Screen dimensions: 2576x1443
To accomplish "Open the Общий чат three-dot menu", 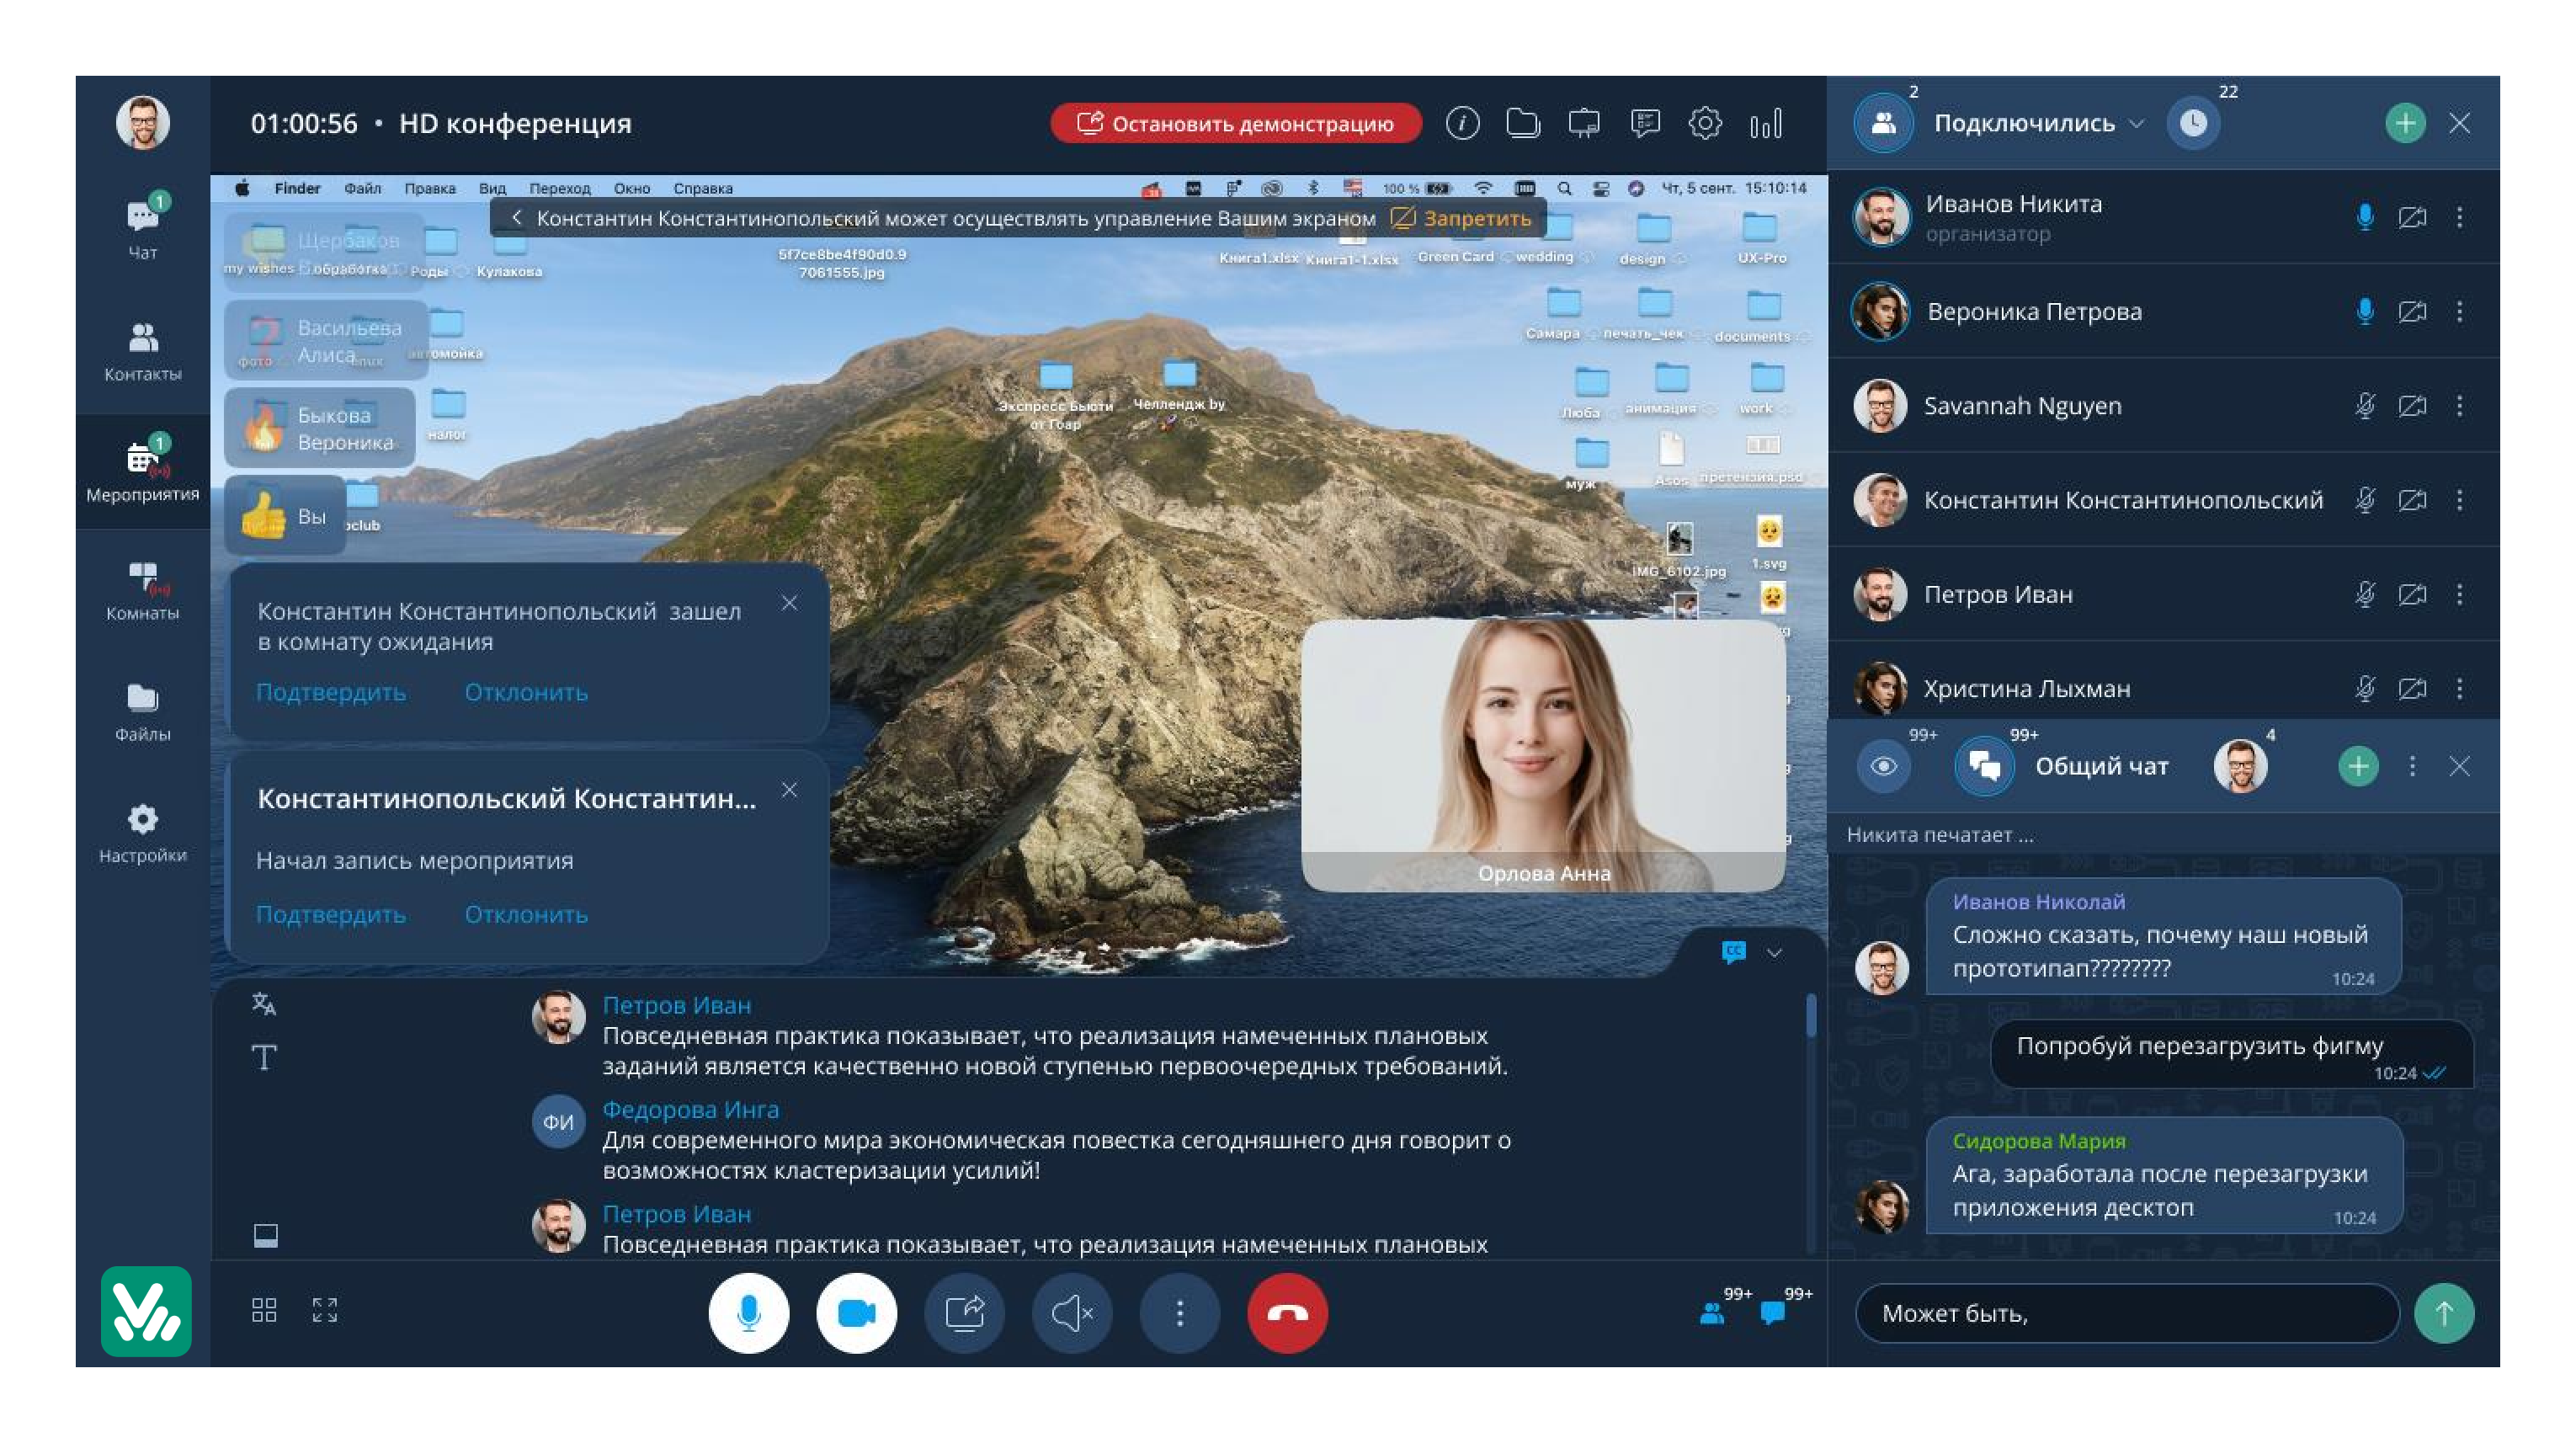I will (2412, 766).
